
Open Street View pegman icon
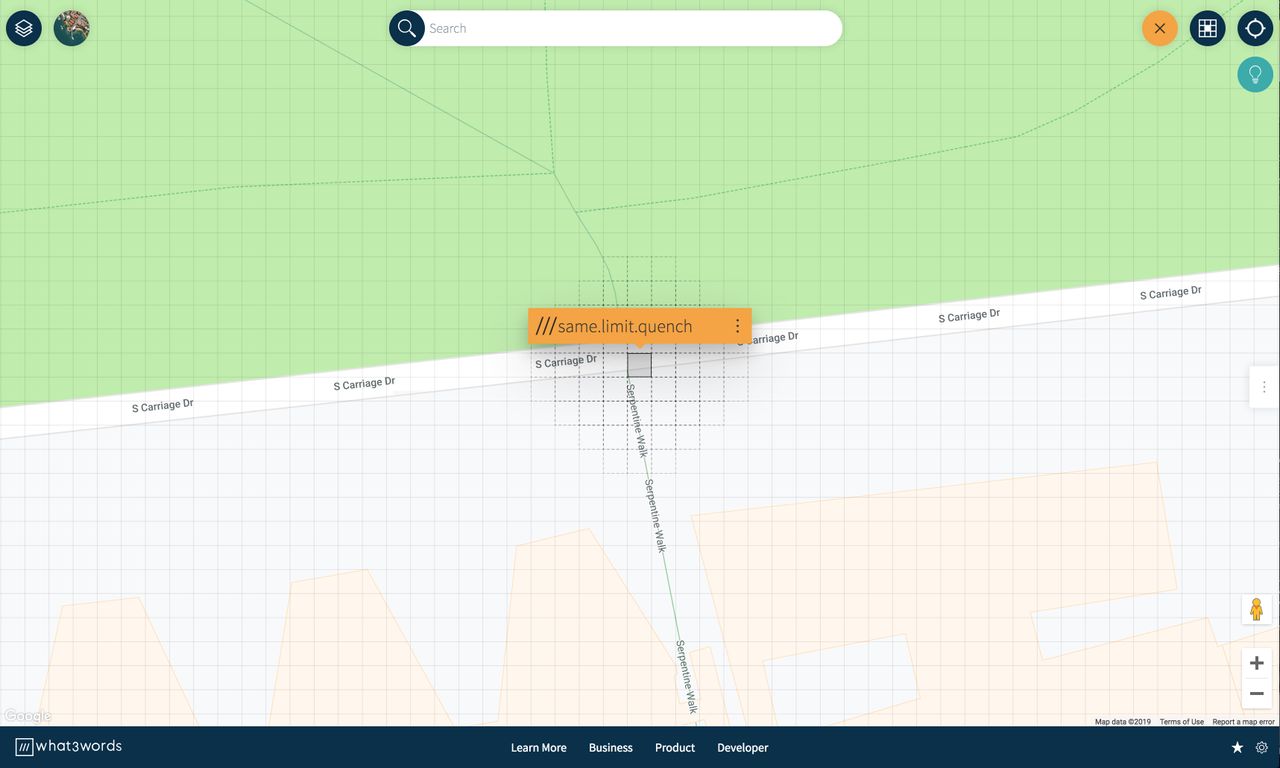tap(1257, 609)
